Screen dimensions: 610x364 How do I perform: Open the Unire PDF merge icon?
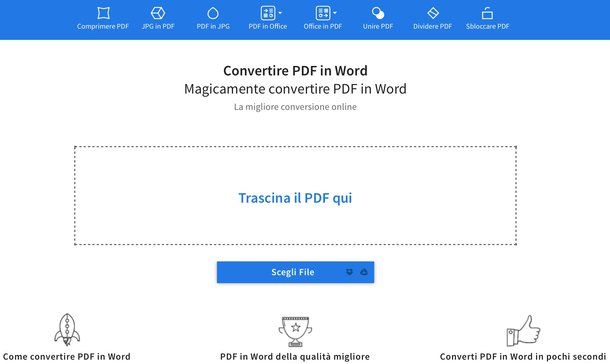point(378,13)
